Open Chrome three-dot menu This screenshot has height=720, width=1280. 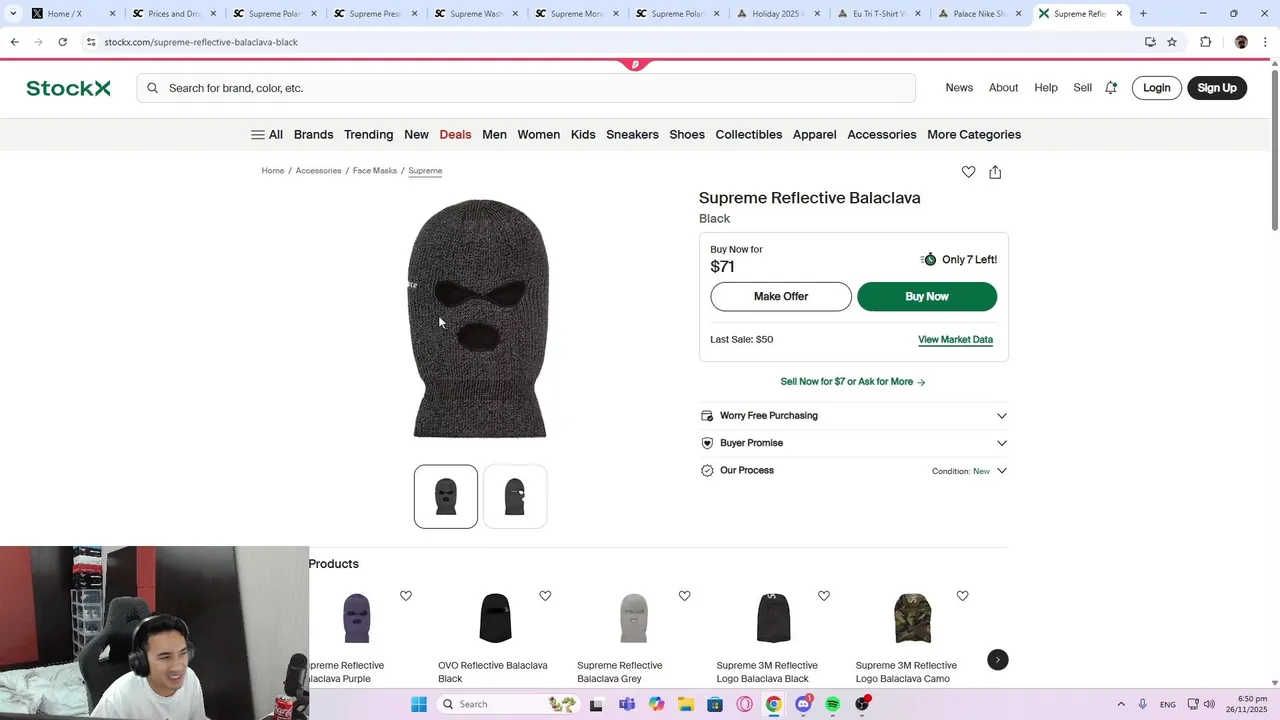pos(1266,42)
